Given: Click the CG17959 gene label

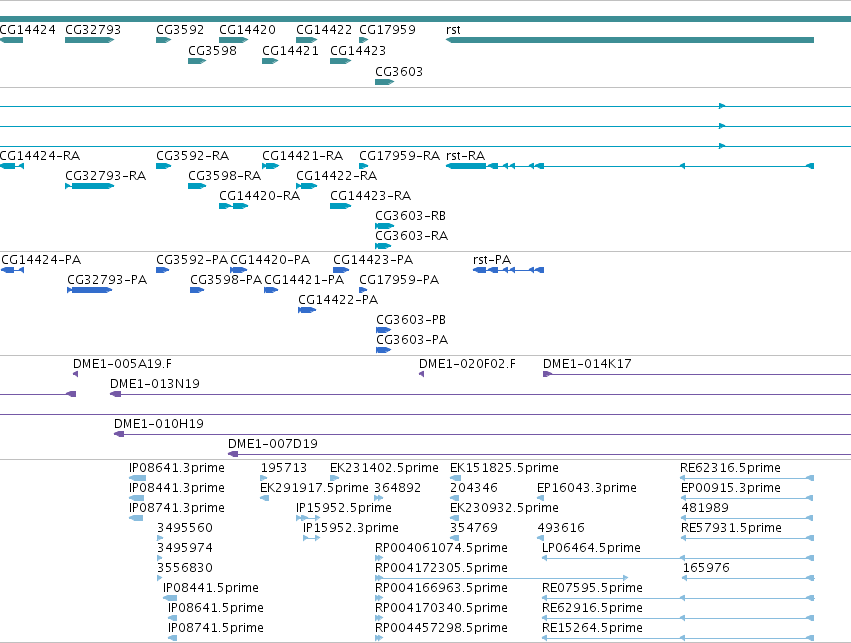Looking at the screenshot, I should pyautogui.click(x=388, y=29).
